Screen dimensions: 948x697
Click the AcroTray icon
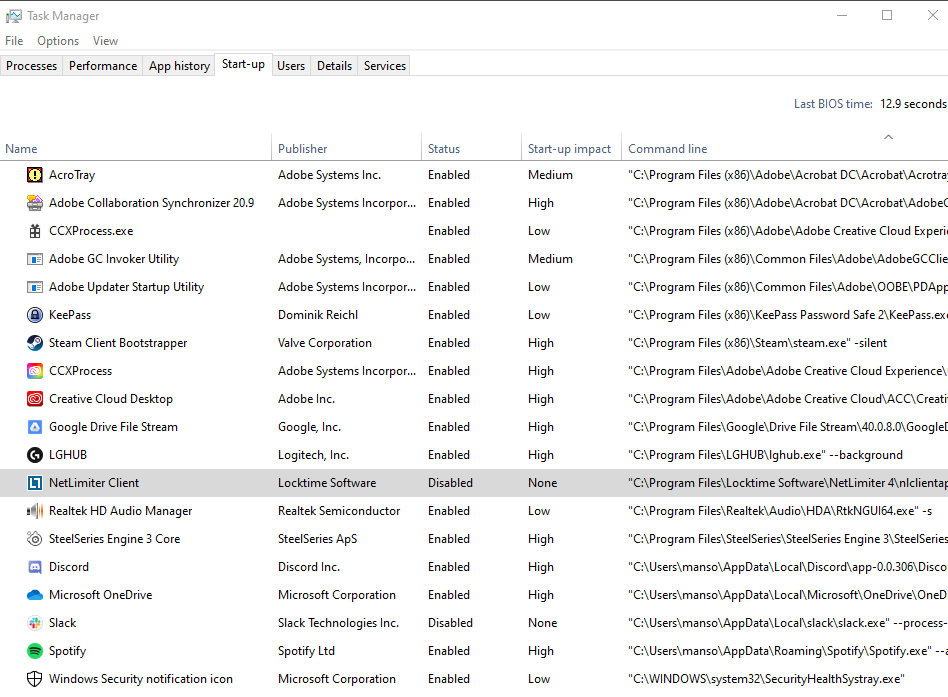point(35,175)
